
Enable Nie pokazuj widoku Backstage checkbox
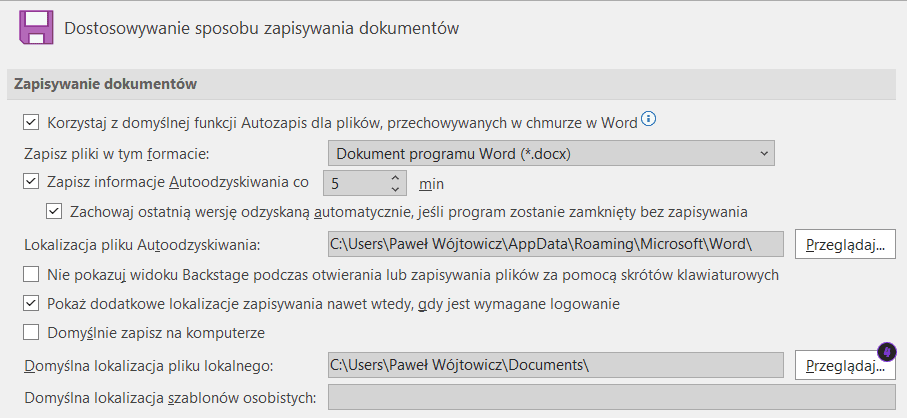coord(31,274)
